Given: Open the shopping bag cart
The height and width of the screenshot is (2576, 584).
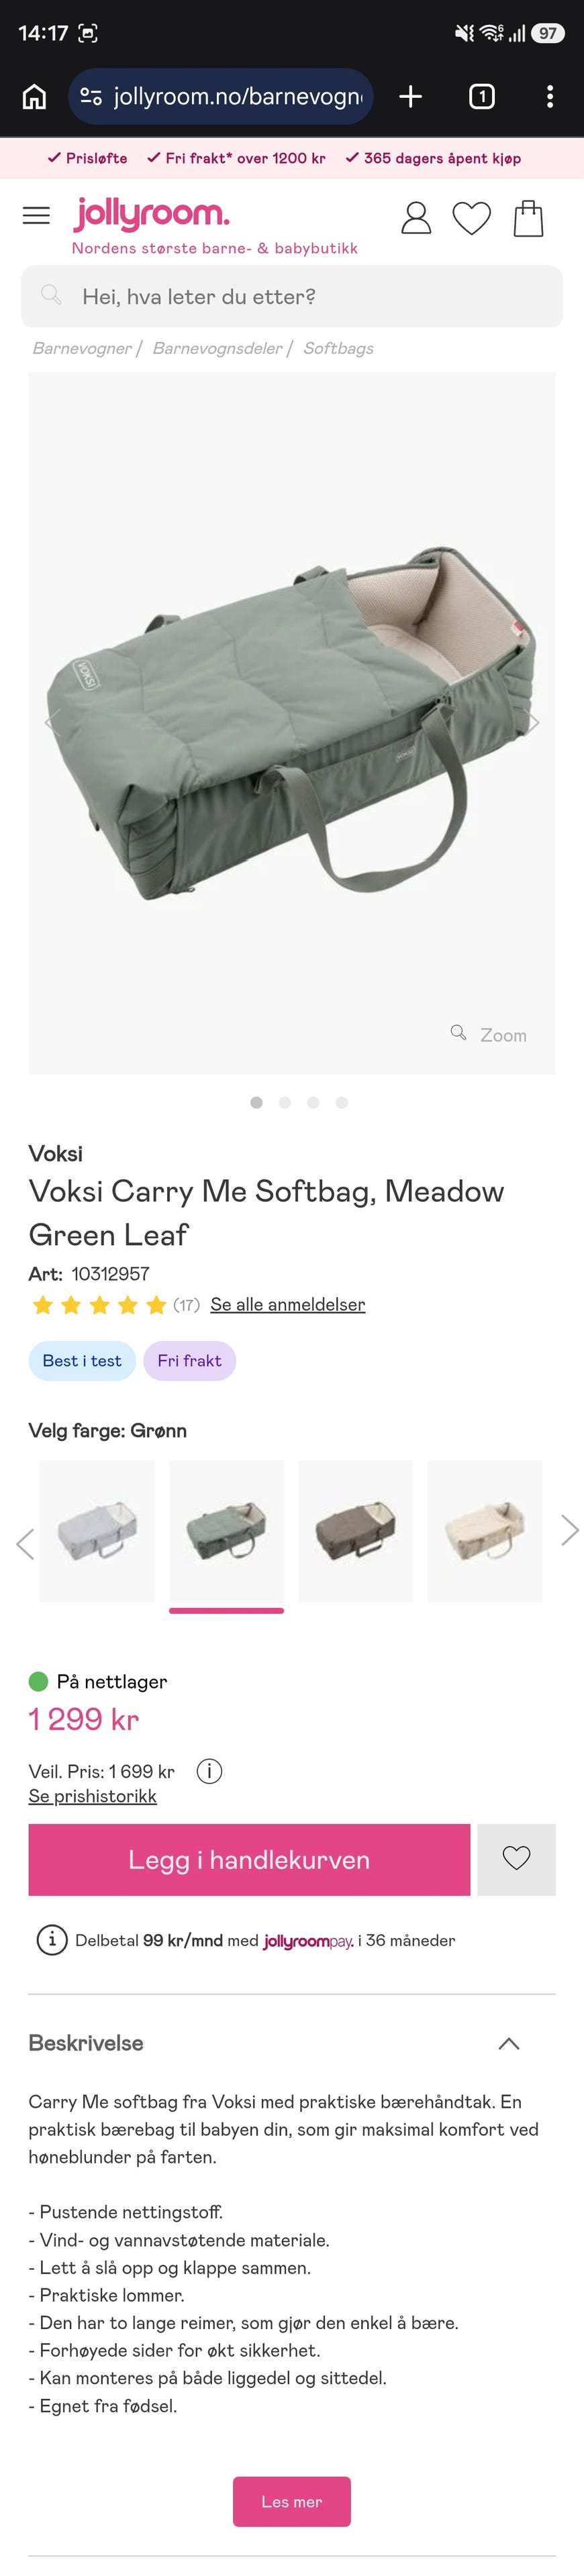Looking at the screenshot, I should click(x=528, y=217).
